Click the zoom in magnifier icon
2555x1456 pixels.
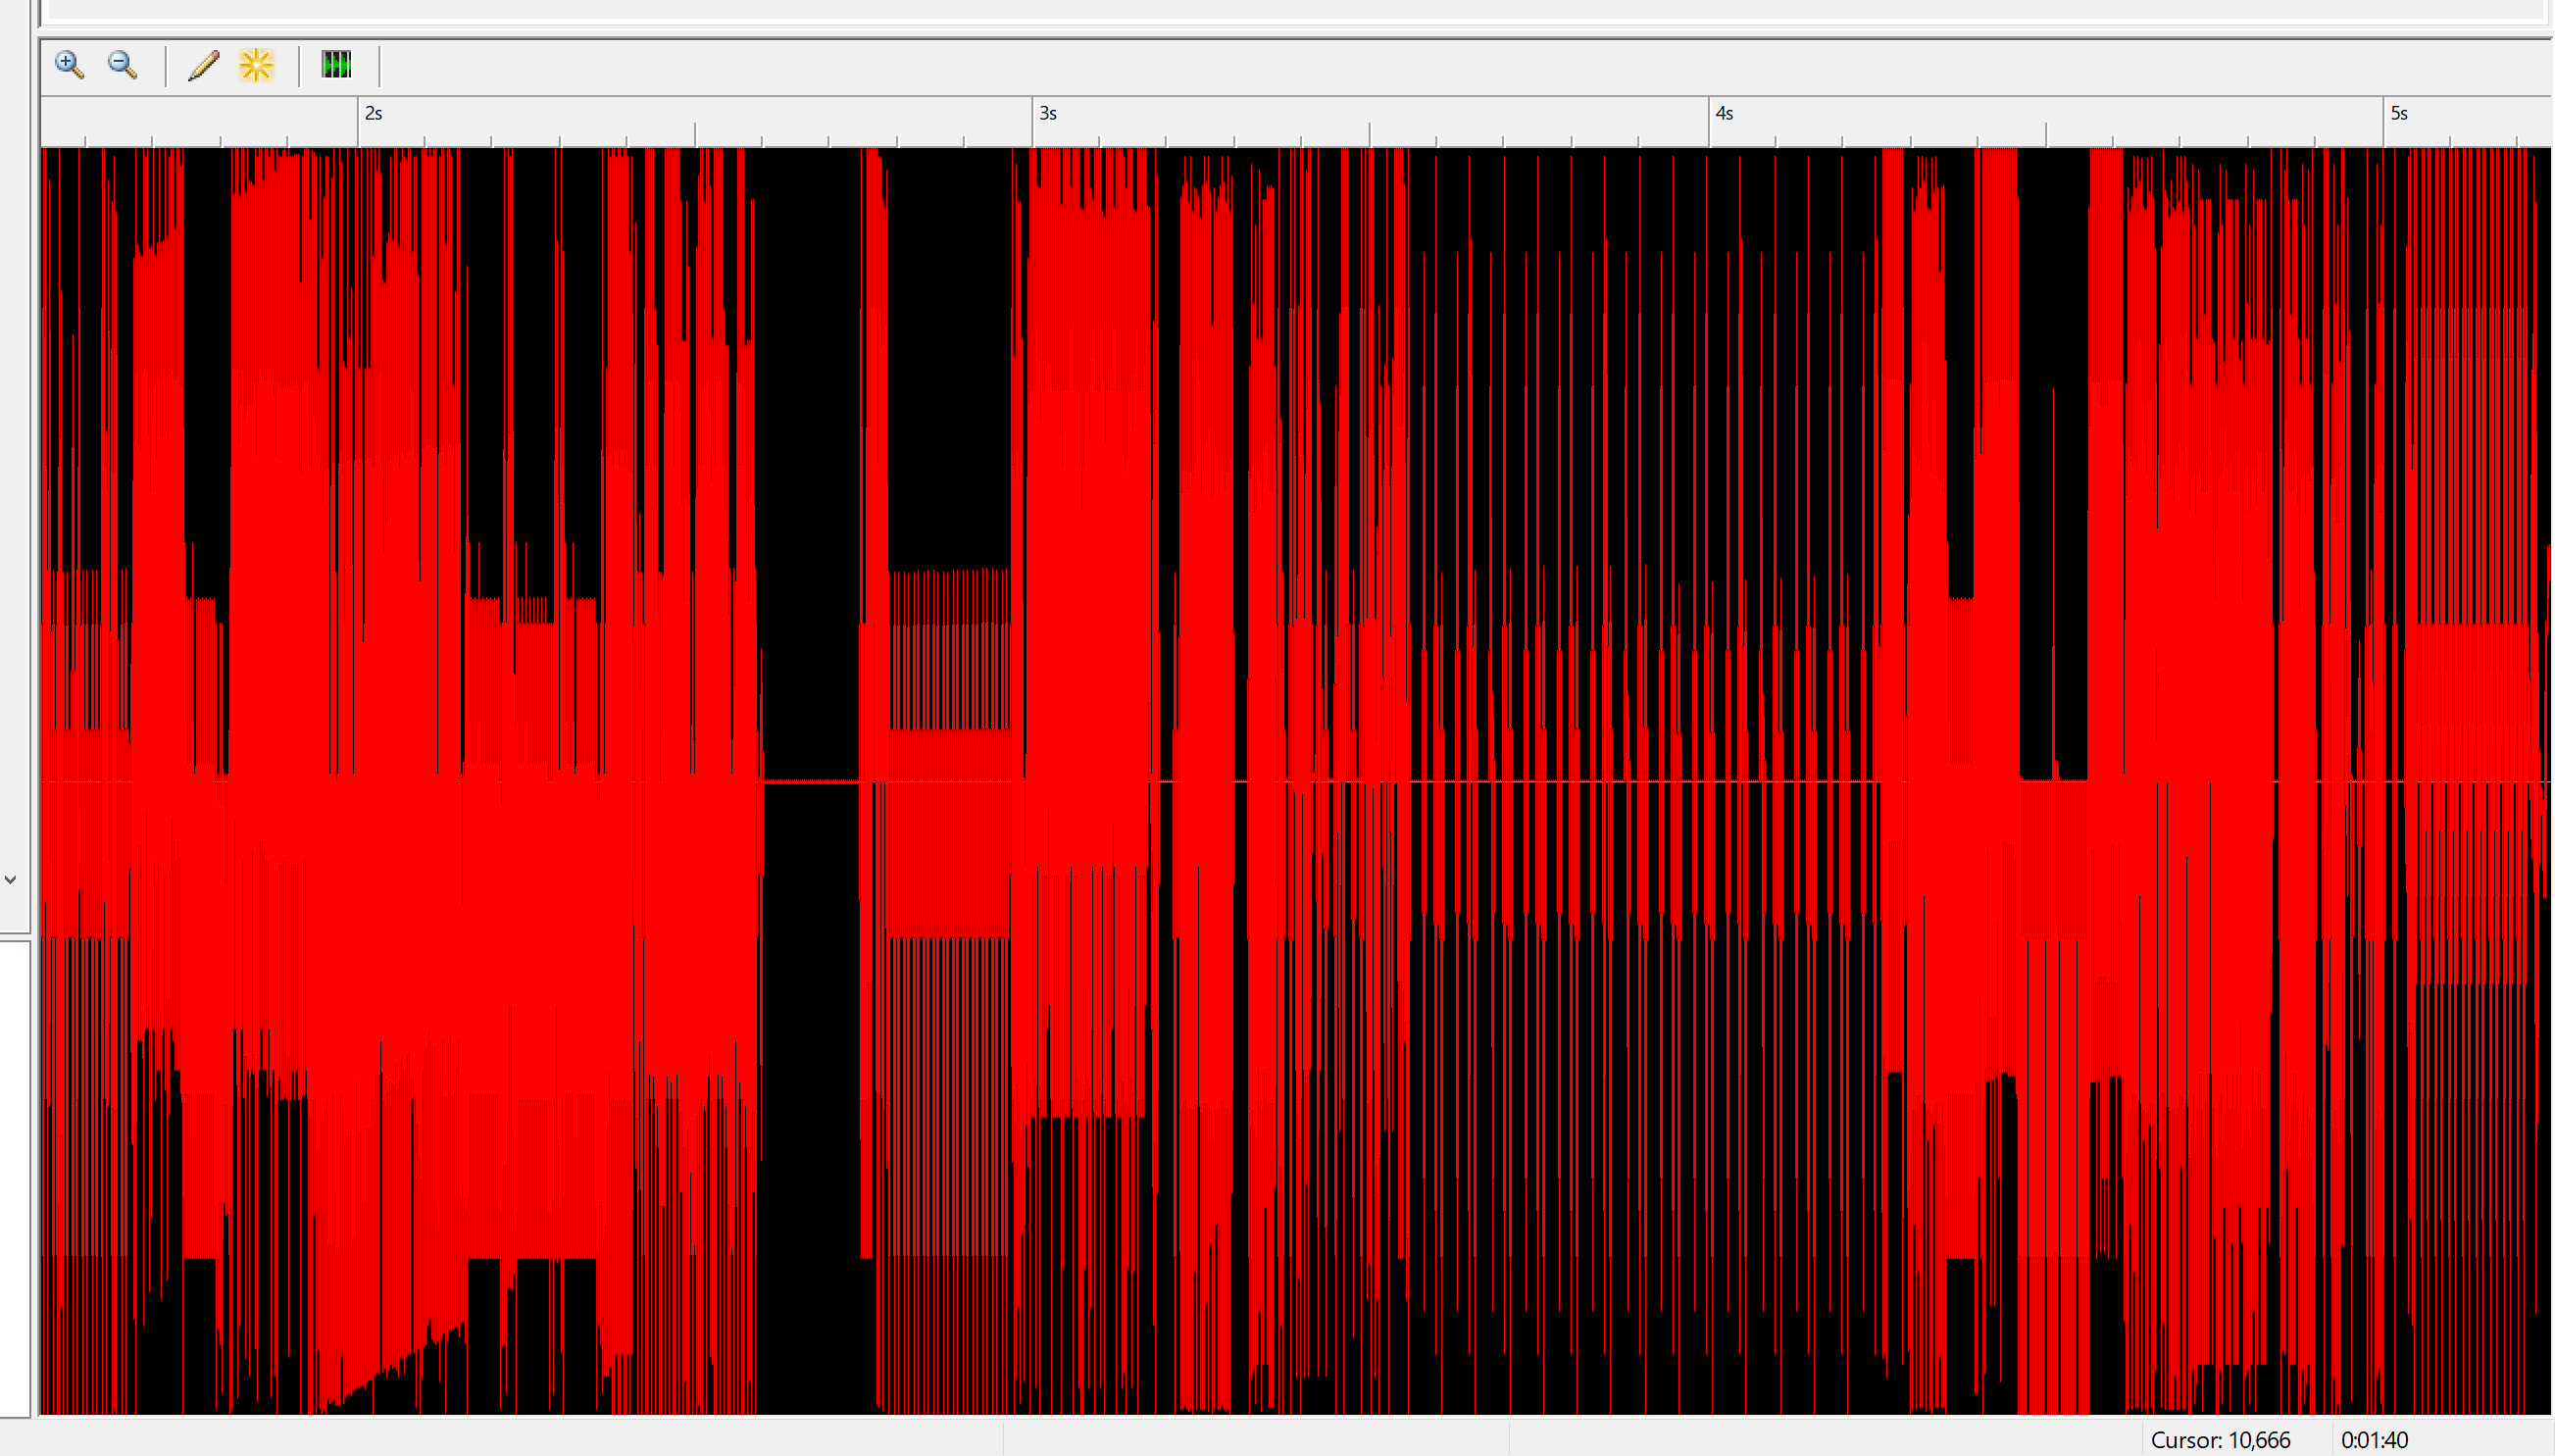click(x=69, y=65)
